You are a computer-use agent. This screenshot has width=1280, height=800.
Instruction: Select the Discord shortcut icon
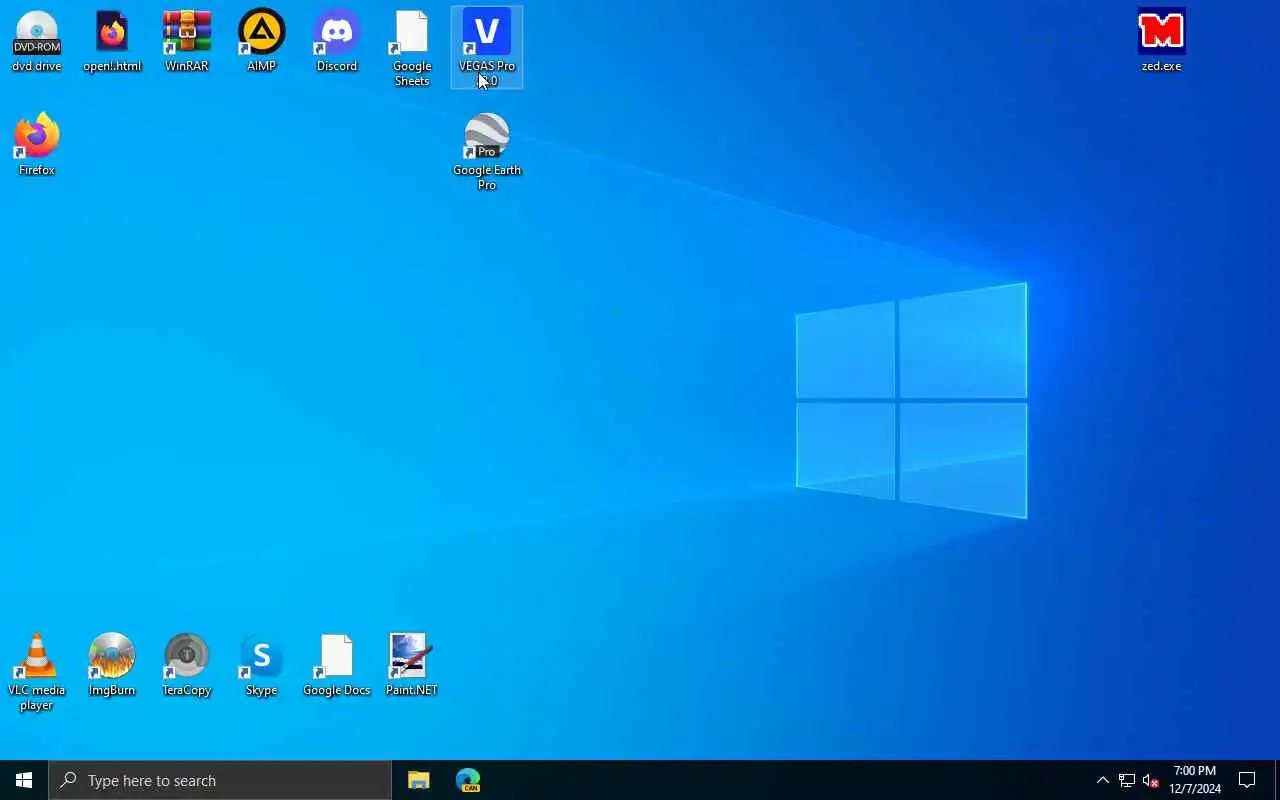[x=337, y=42]
